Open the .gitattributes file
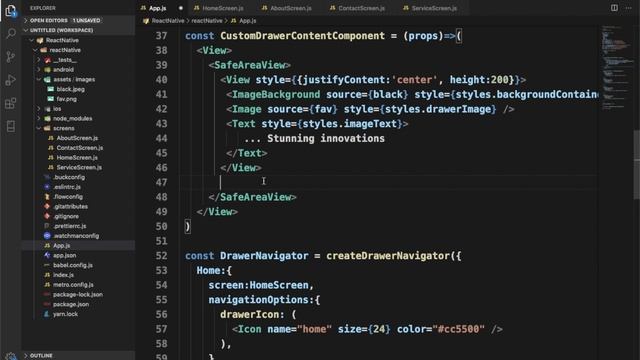The height and width of the screenshot is (360, 640). click(x=71, y=207)
